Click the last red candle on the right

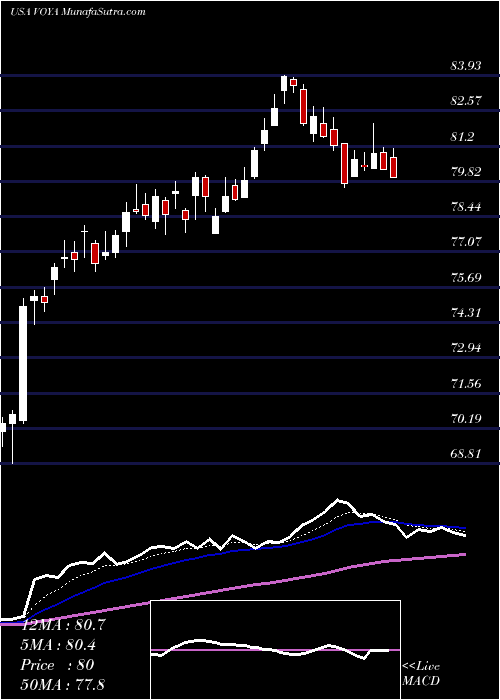[393, 167]
